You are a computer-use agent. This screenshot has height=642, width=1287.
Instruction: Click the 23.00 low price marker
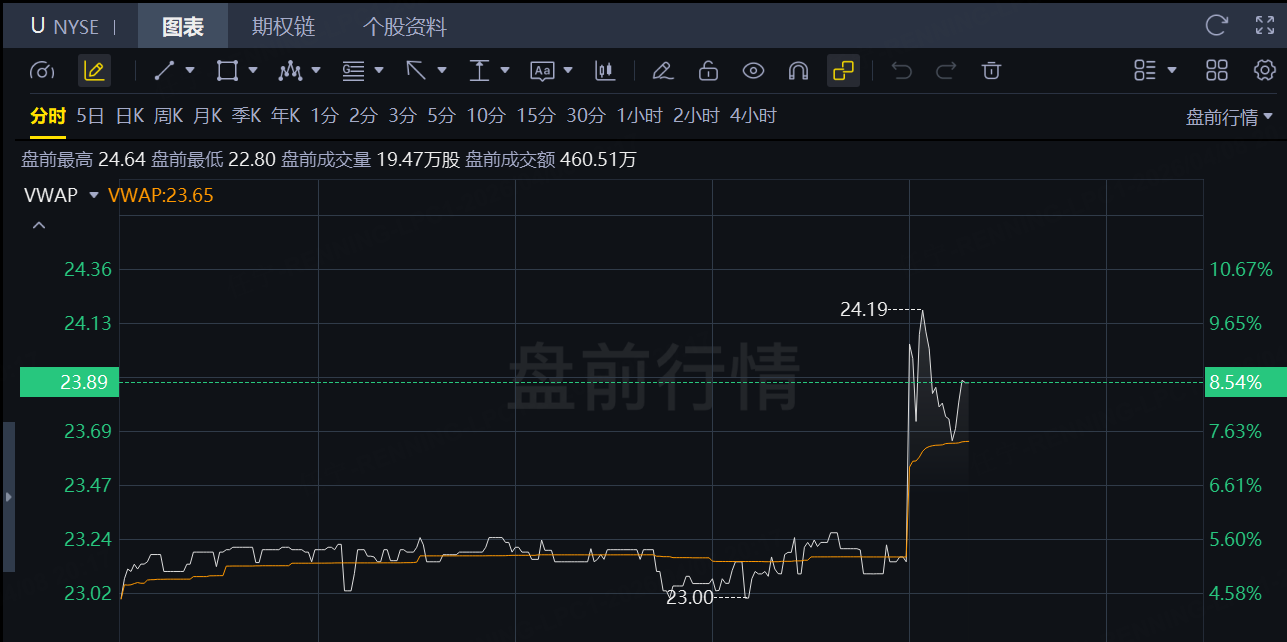pos(690,598)
